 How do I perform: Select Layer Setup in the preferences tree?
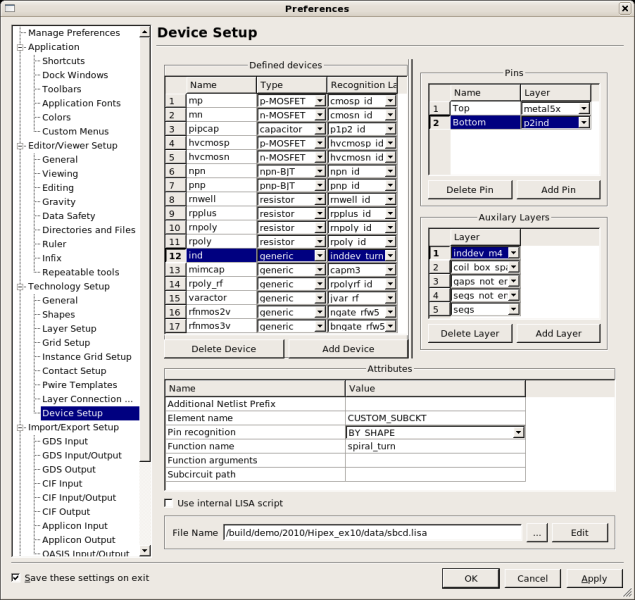pos(69,328)
